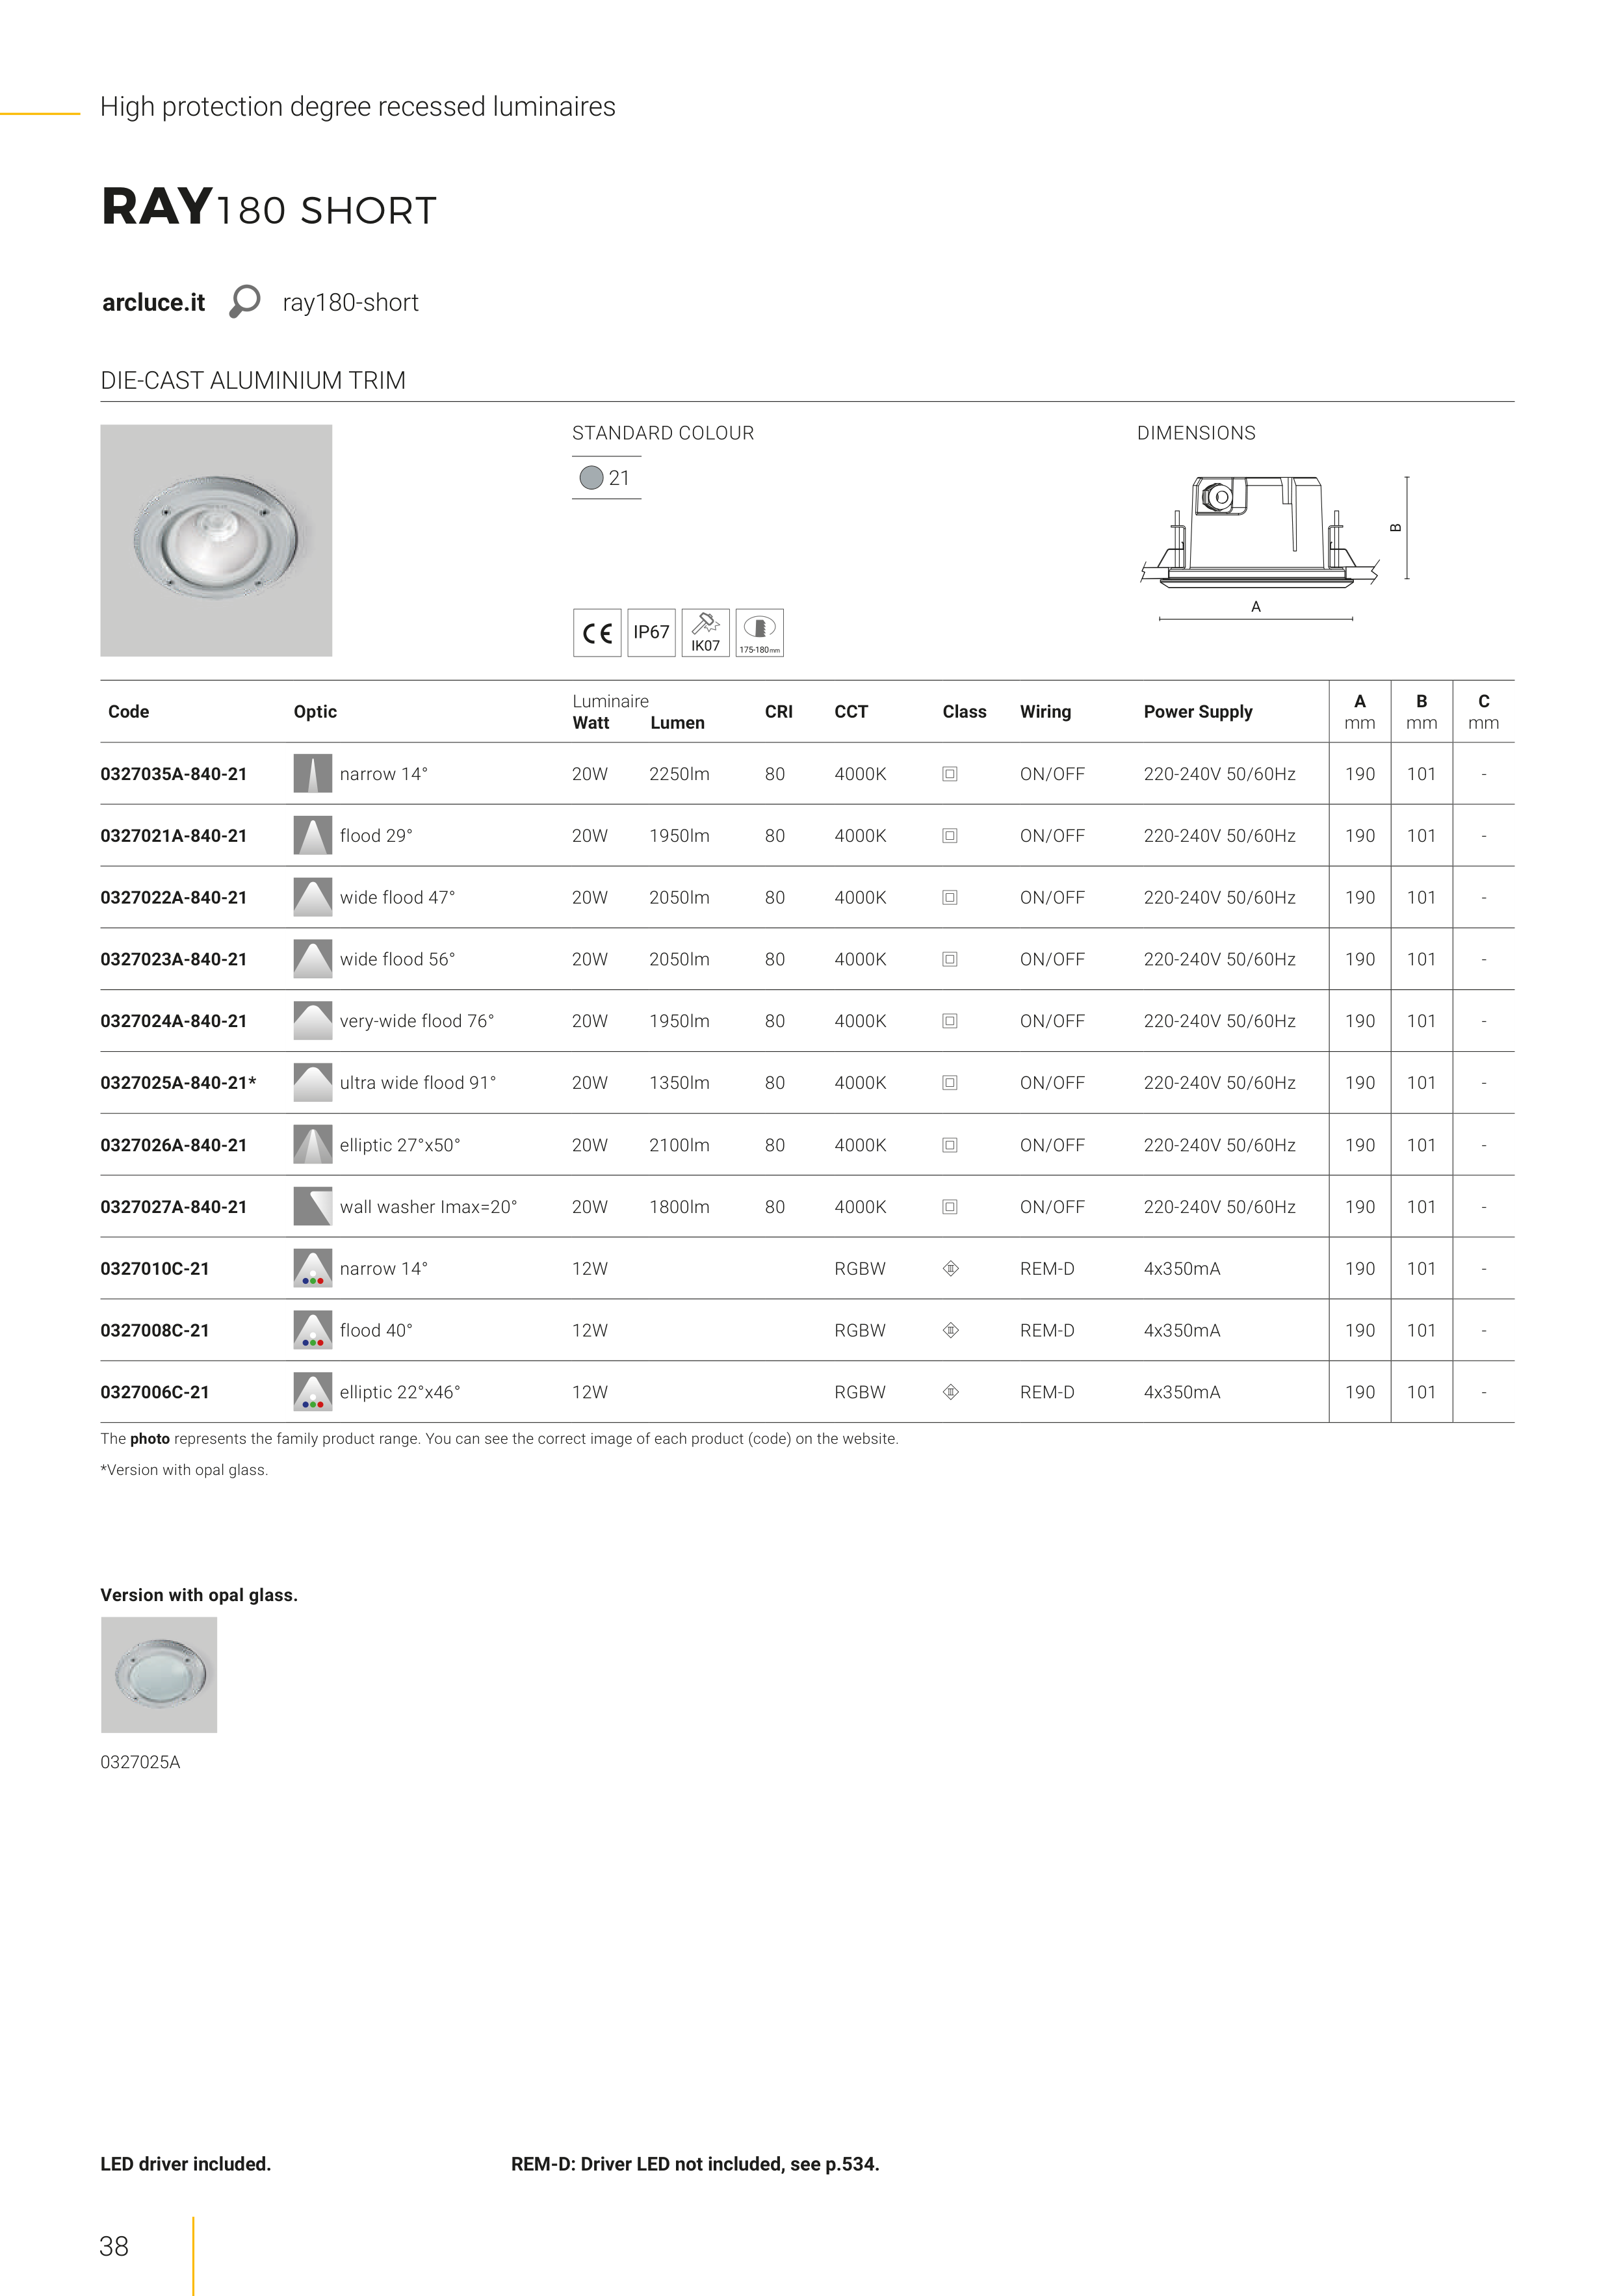Click the opal glass version thumbnail
The height and width of the screenshot is (2296, 1623).
click(x=159, y=1675)
